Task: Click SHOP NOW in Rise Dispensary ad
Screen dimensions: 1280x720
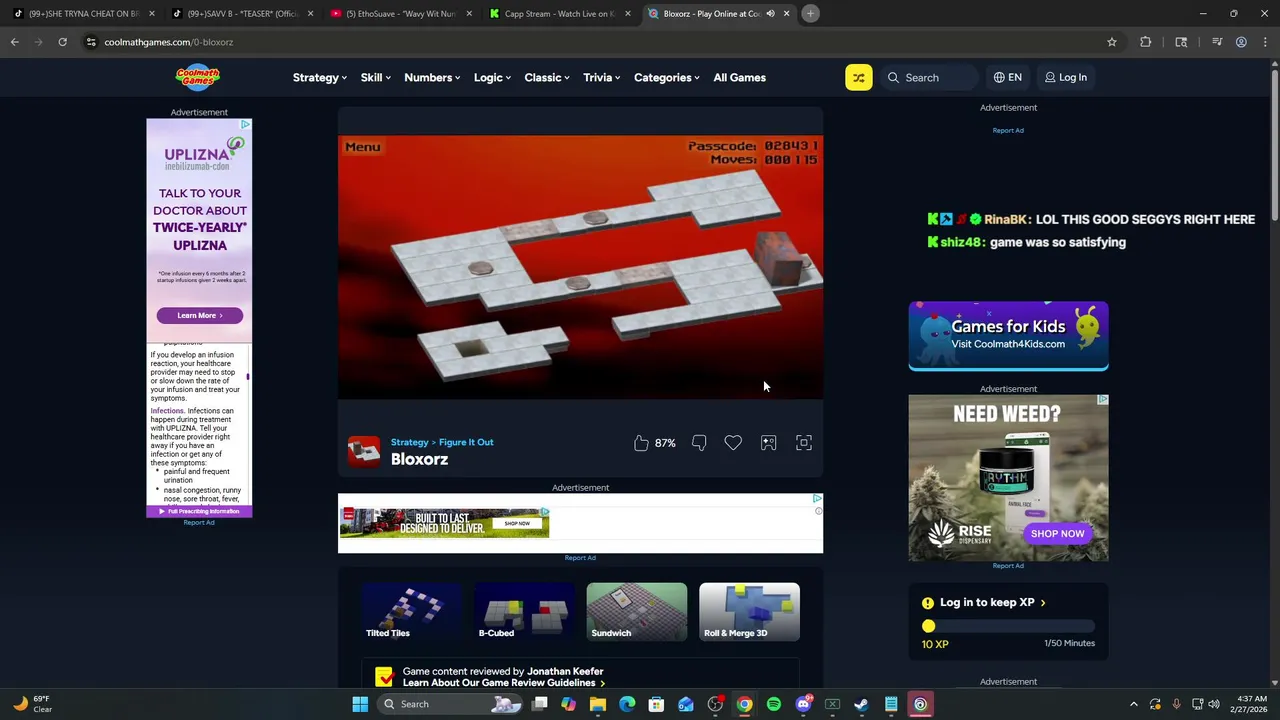Action: [1057, 533]
